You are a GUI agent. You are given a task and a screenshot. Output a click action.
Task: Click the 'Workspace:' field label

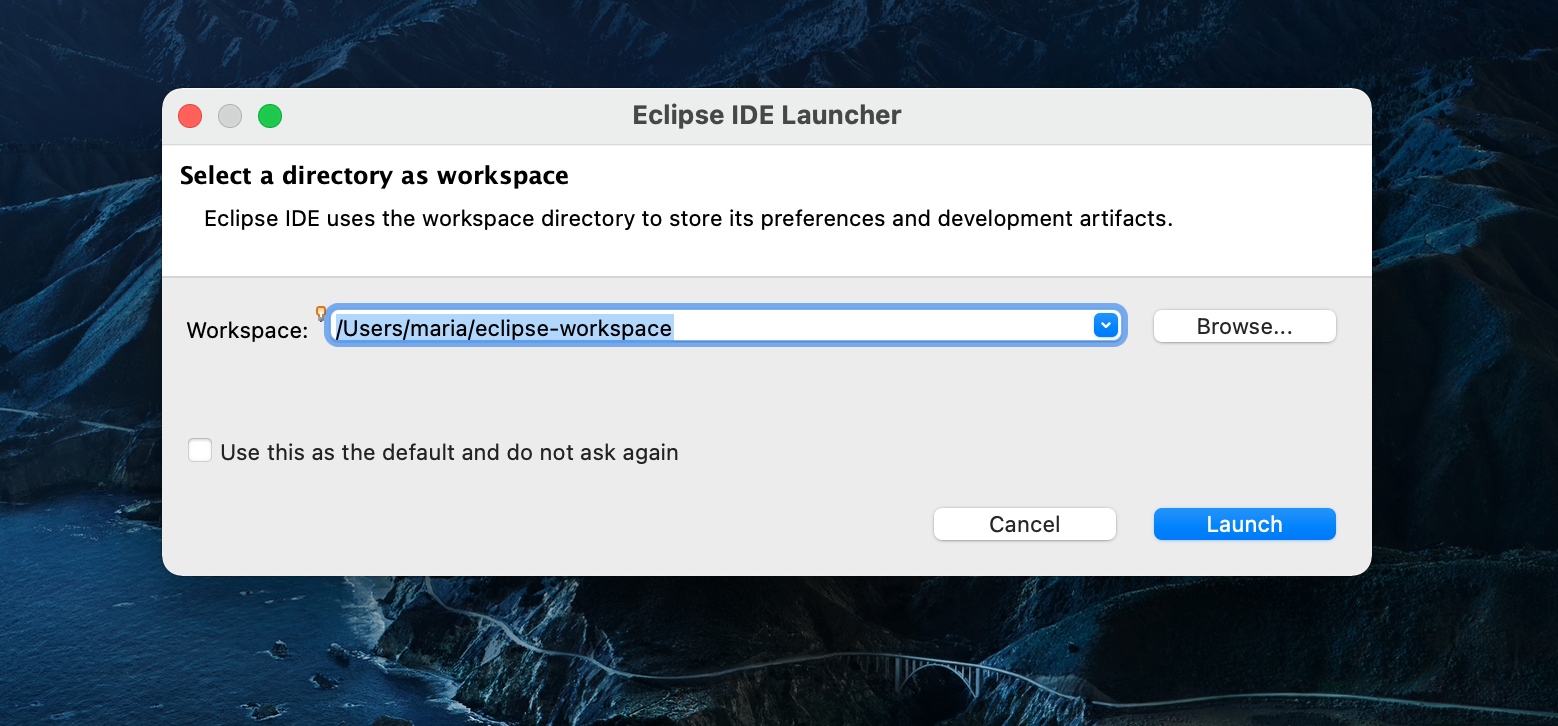coord(247,331)
